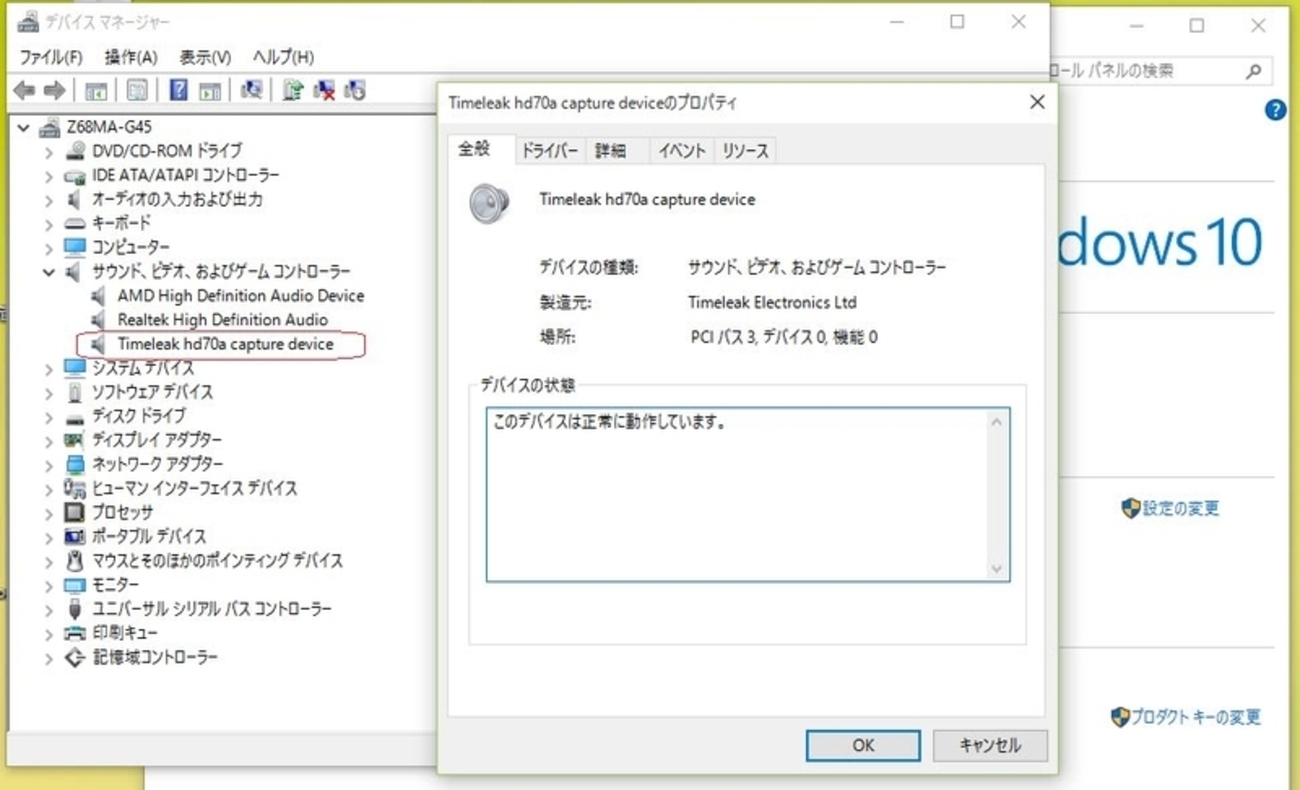Viewport: 1300px width, 790px height.
Task: Expand the キーボード chevron
Action: click(x=48, y=223)
